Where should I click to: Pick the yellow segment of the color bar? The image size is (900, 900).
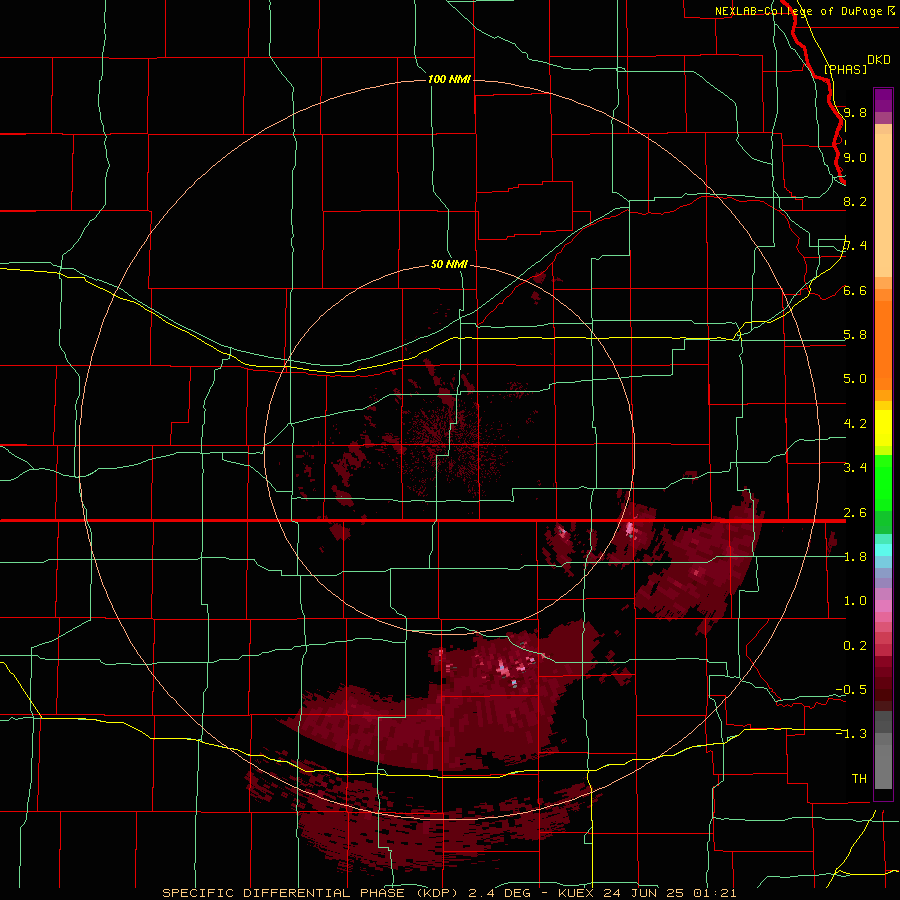pos(883,428)
